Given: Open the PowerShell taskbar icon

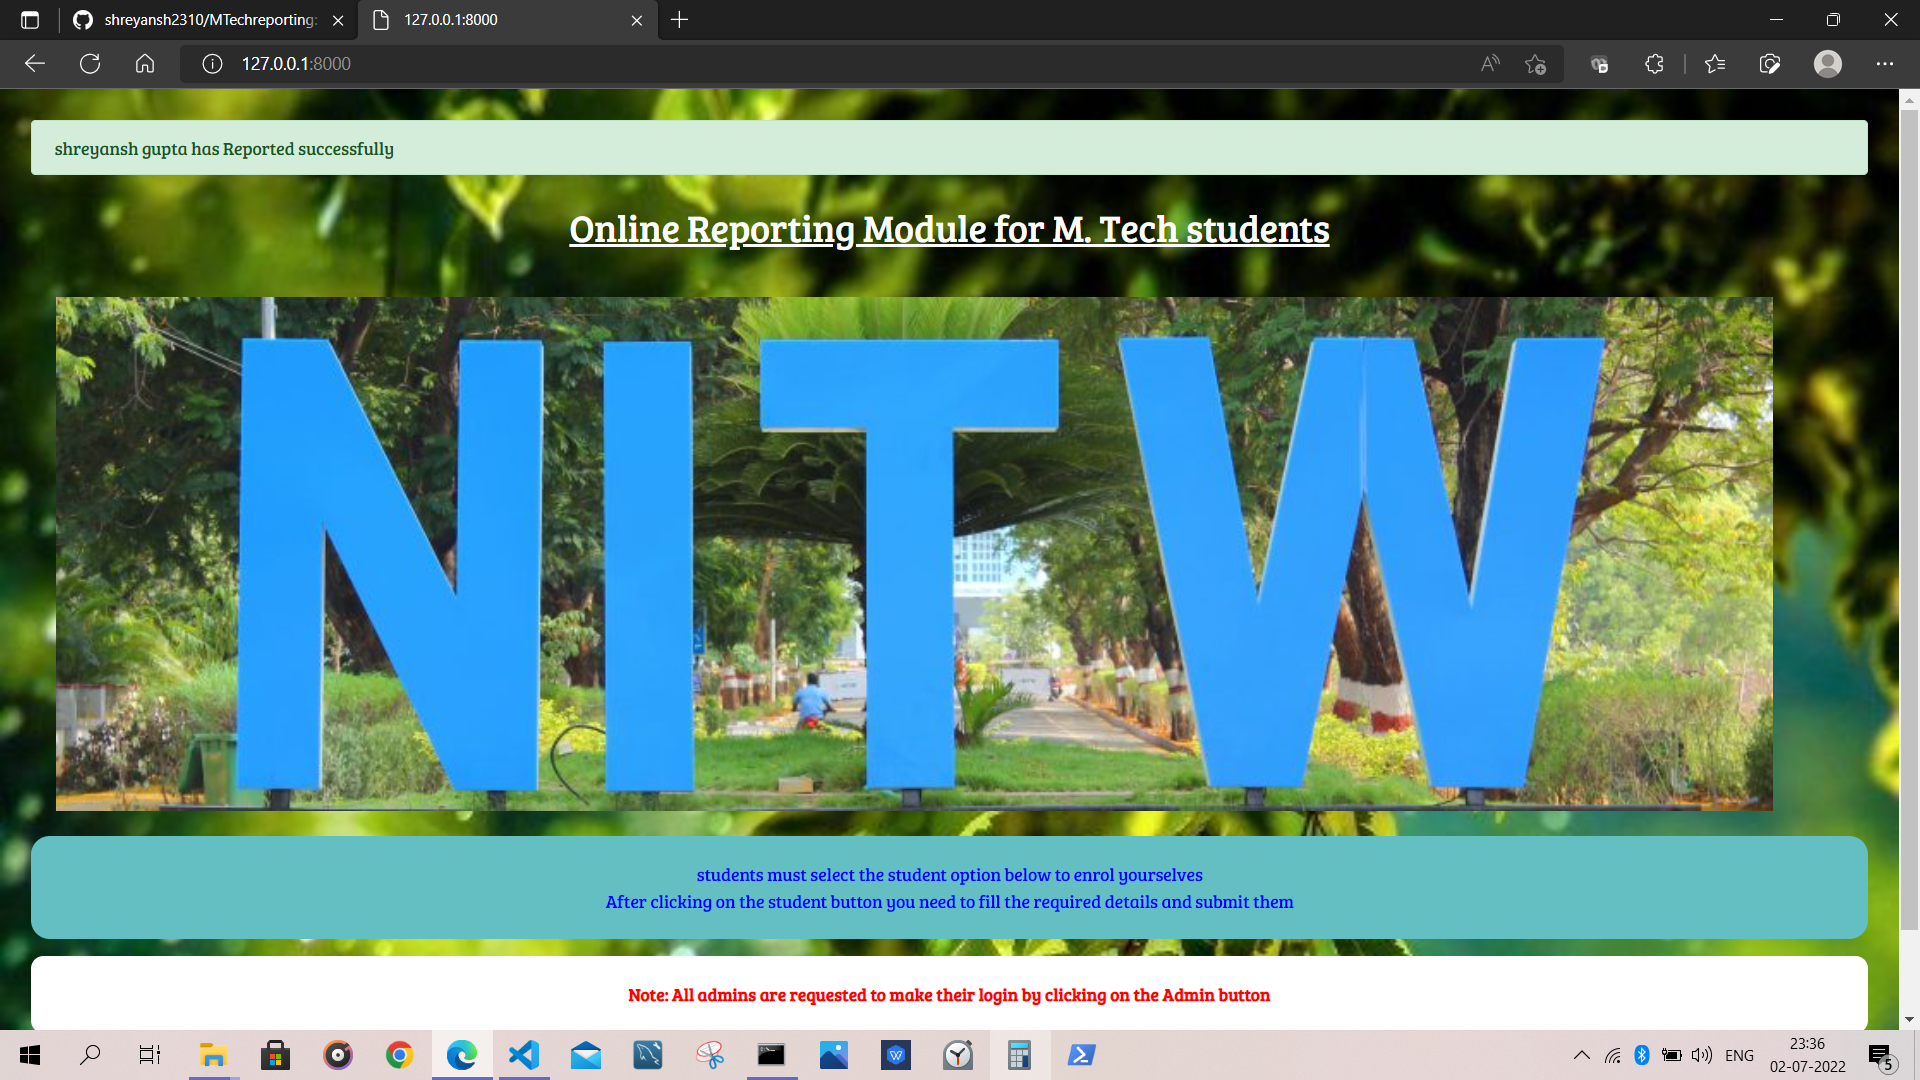Looking at the screenshot, I should 1081,1055.
